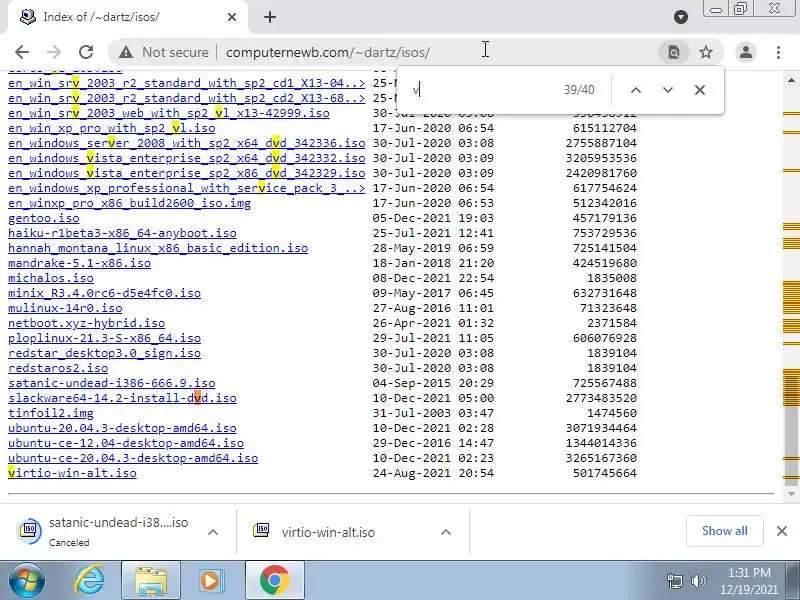Open en_windows_vista_enterprise_sp2_x86_dvd_342329.iso link
The height and width of the screenshot is (600, 800).
(187, 173)
